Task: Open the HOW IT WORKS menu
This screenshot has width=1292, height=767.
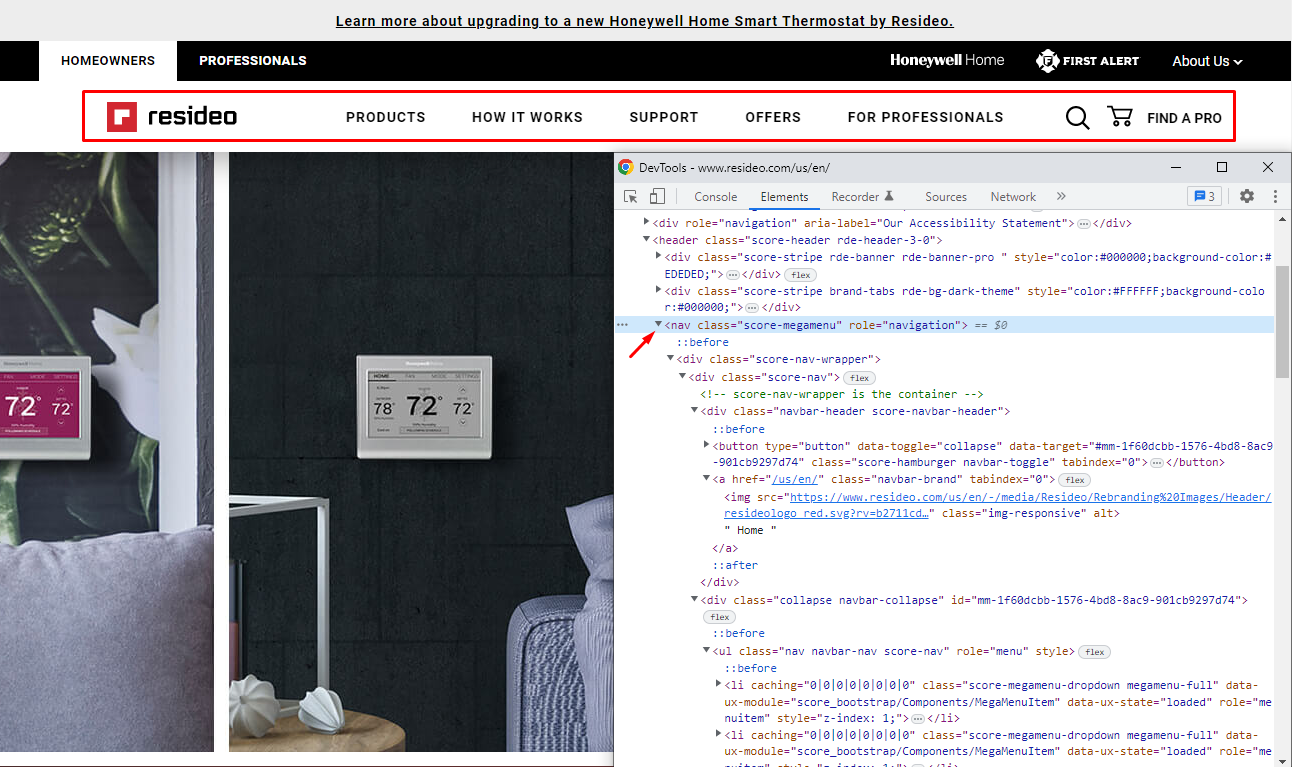Action: click(527, 117)
